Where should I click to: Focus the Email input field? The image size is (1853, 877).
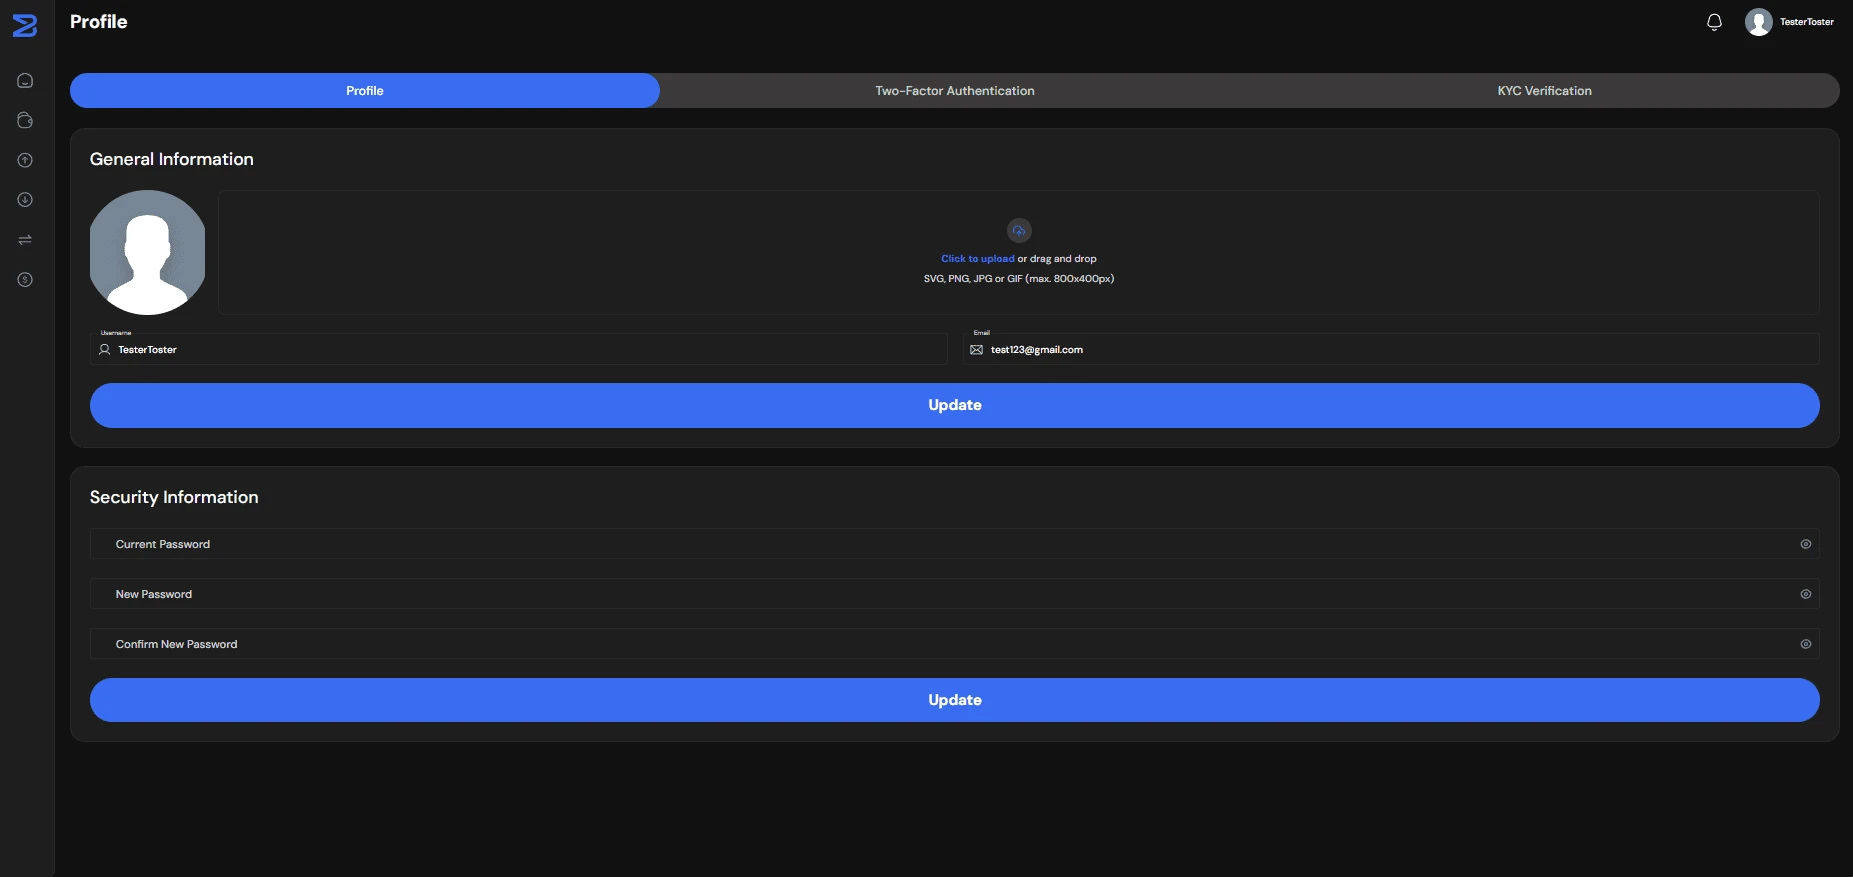pos(1391,349)
